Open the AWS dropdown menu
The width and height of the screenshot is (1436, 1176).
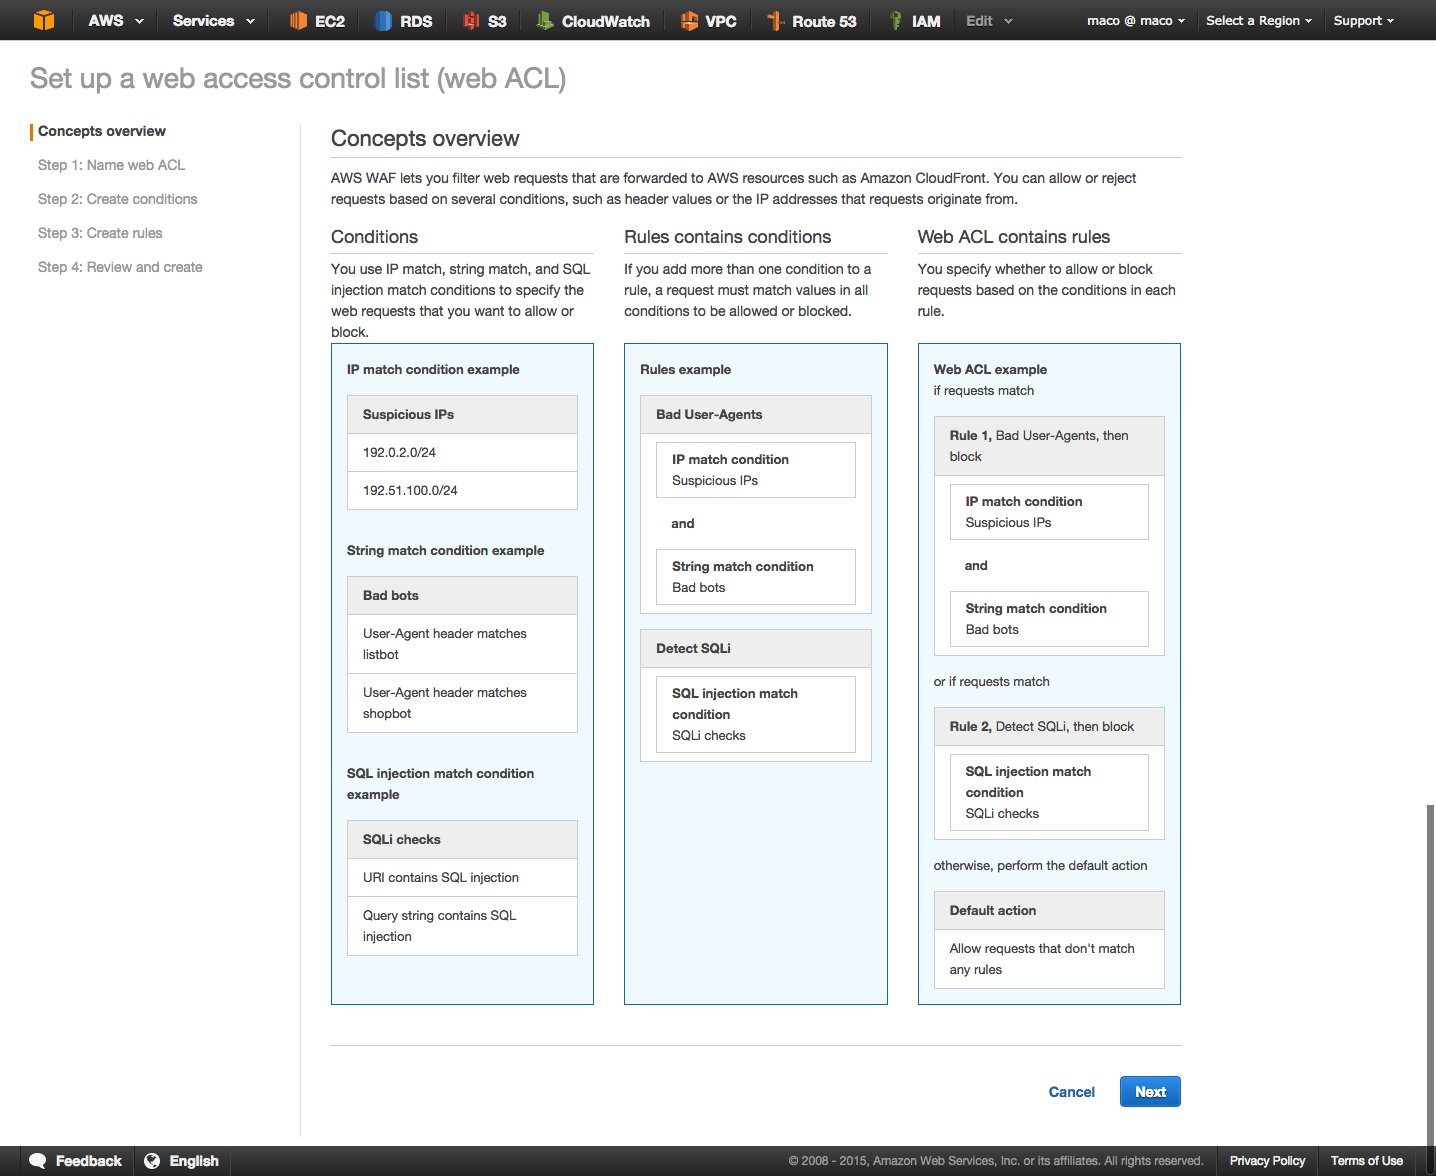[x=116, y=20]
